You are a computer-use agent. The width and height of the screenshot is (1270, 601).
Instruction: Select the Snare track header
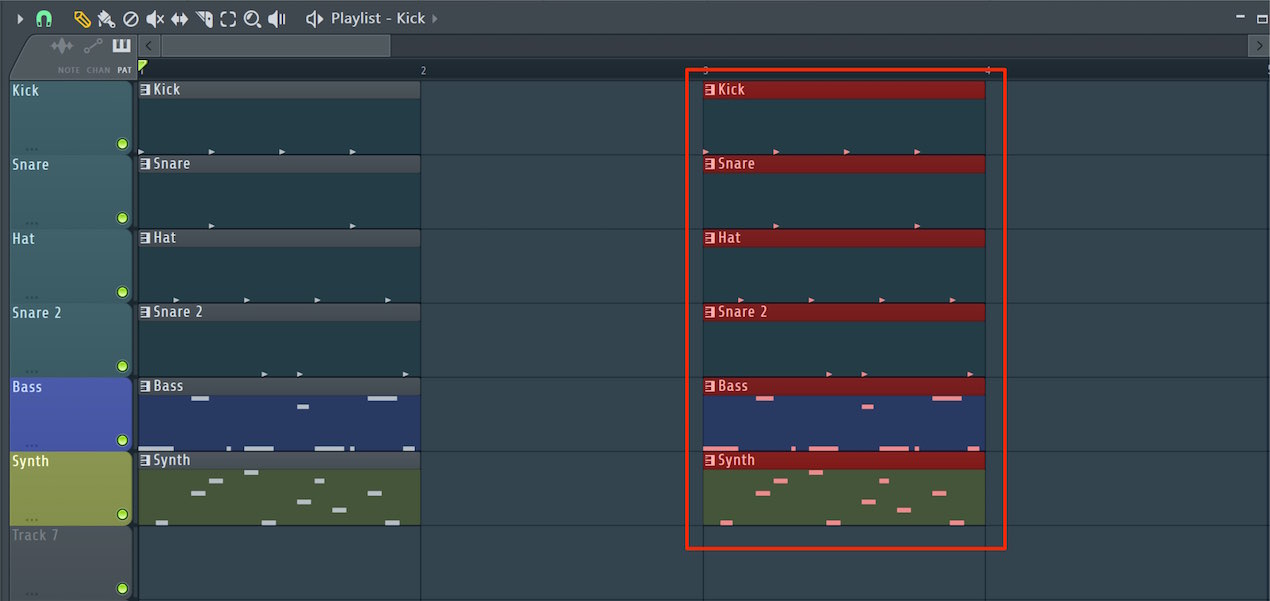(71, 191)
